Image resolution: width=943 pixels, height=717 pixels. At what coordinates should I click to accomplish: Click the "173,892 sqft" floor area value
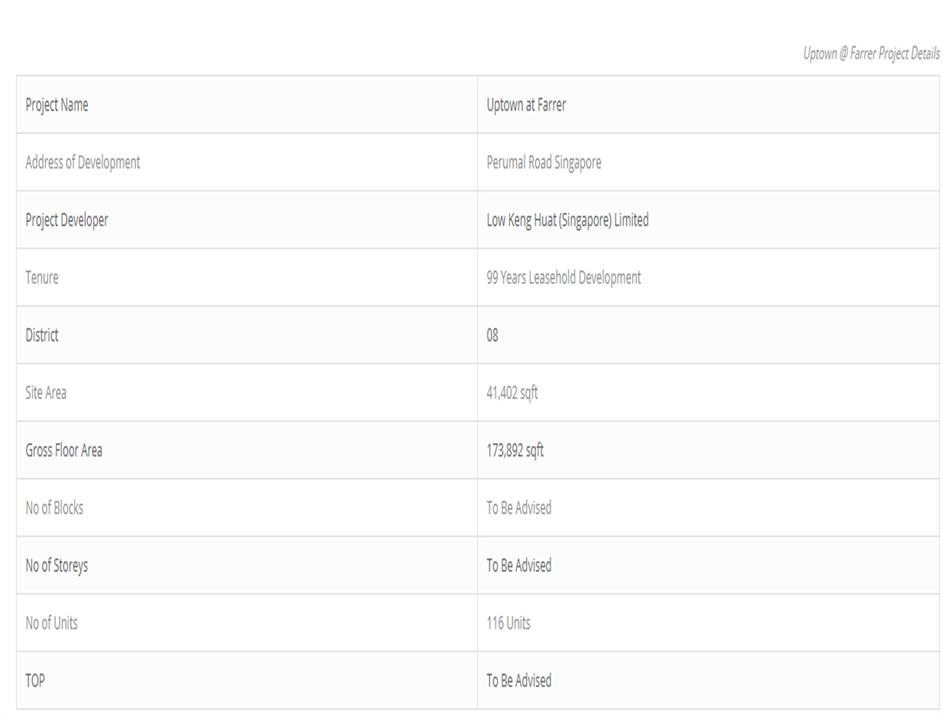point(515,450)
